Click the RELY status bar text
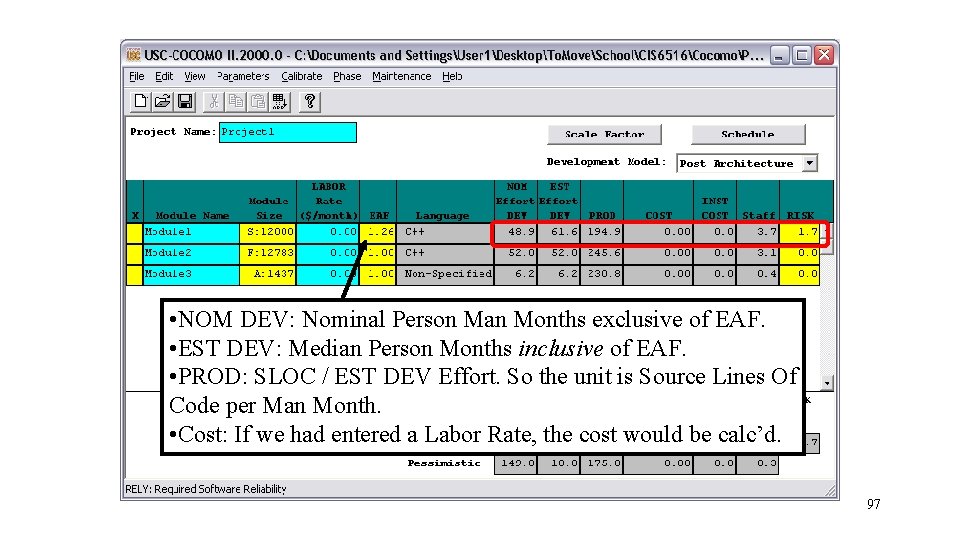 click(206, 489)
